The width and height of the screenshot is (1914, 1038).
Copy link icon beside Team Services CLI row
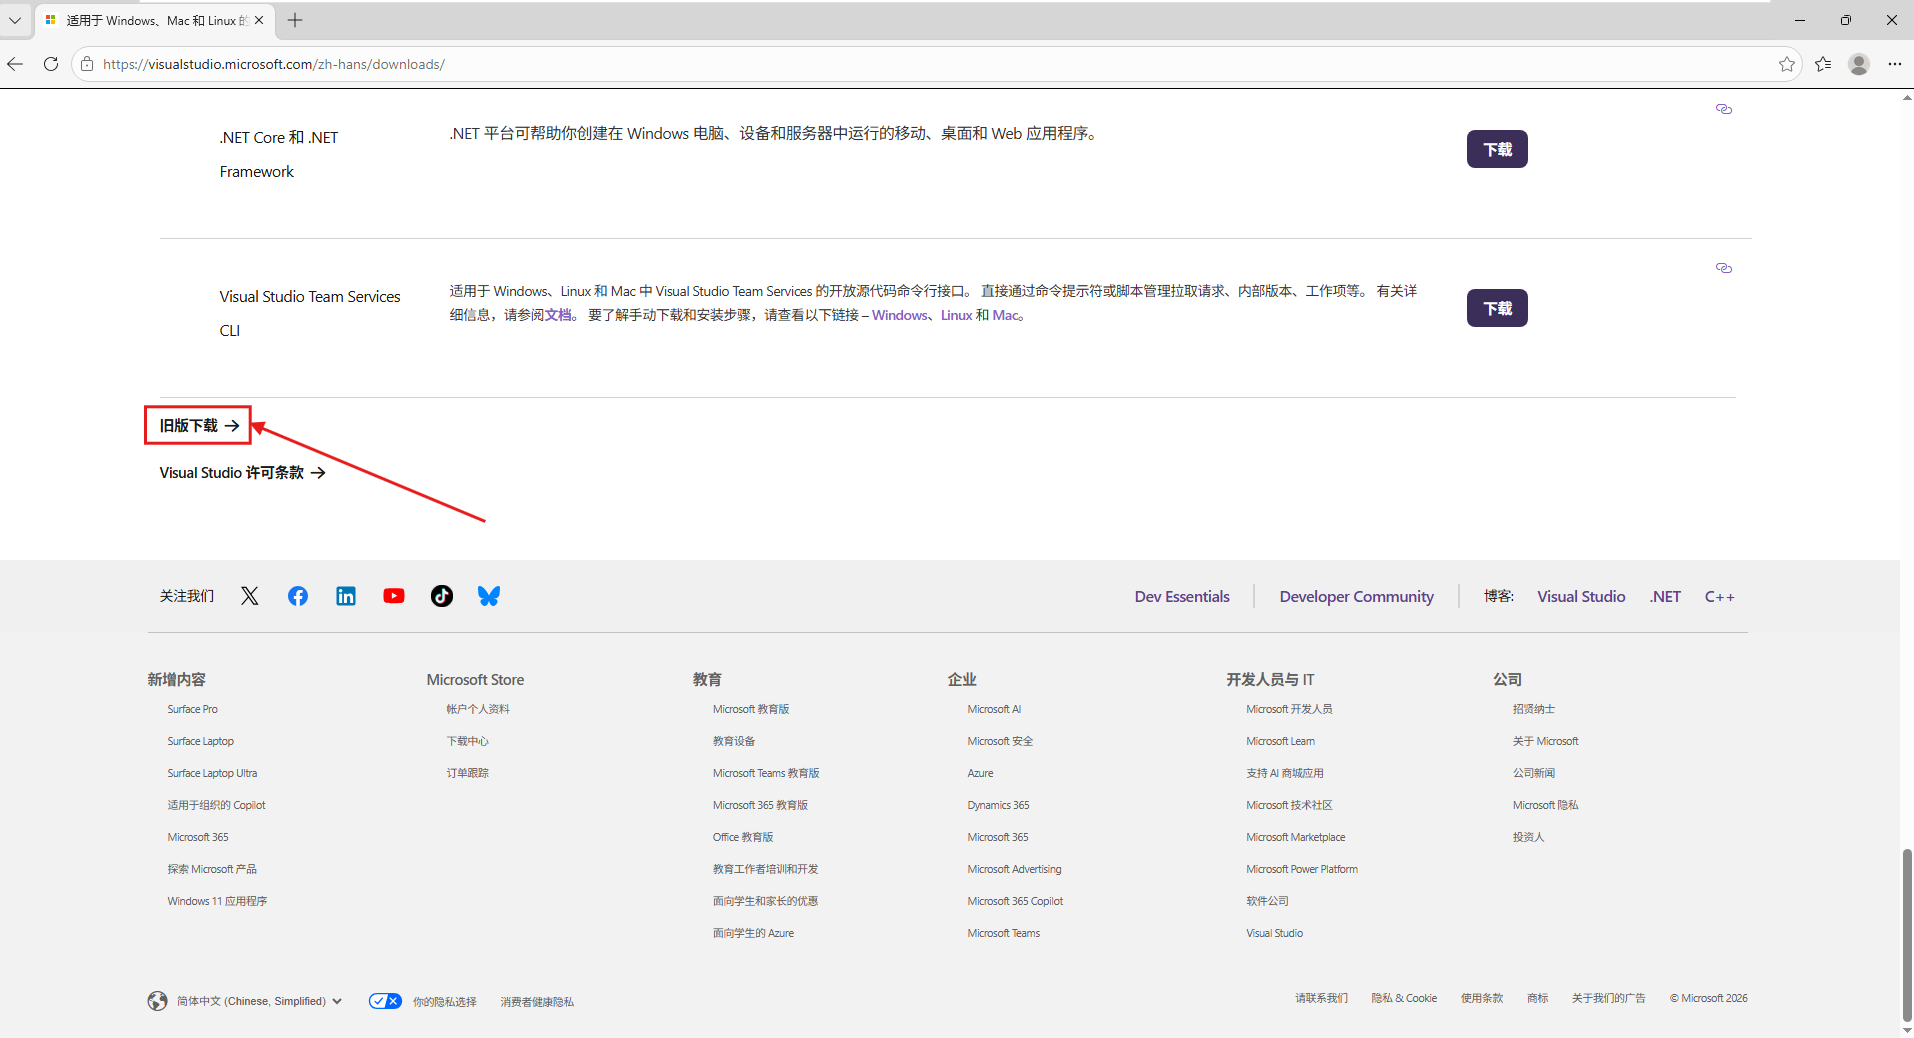click(x=1724, y=268)
